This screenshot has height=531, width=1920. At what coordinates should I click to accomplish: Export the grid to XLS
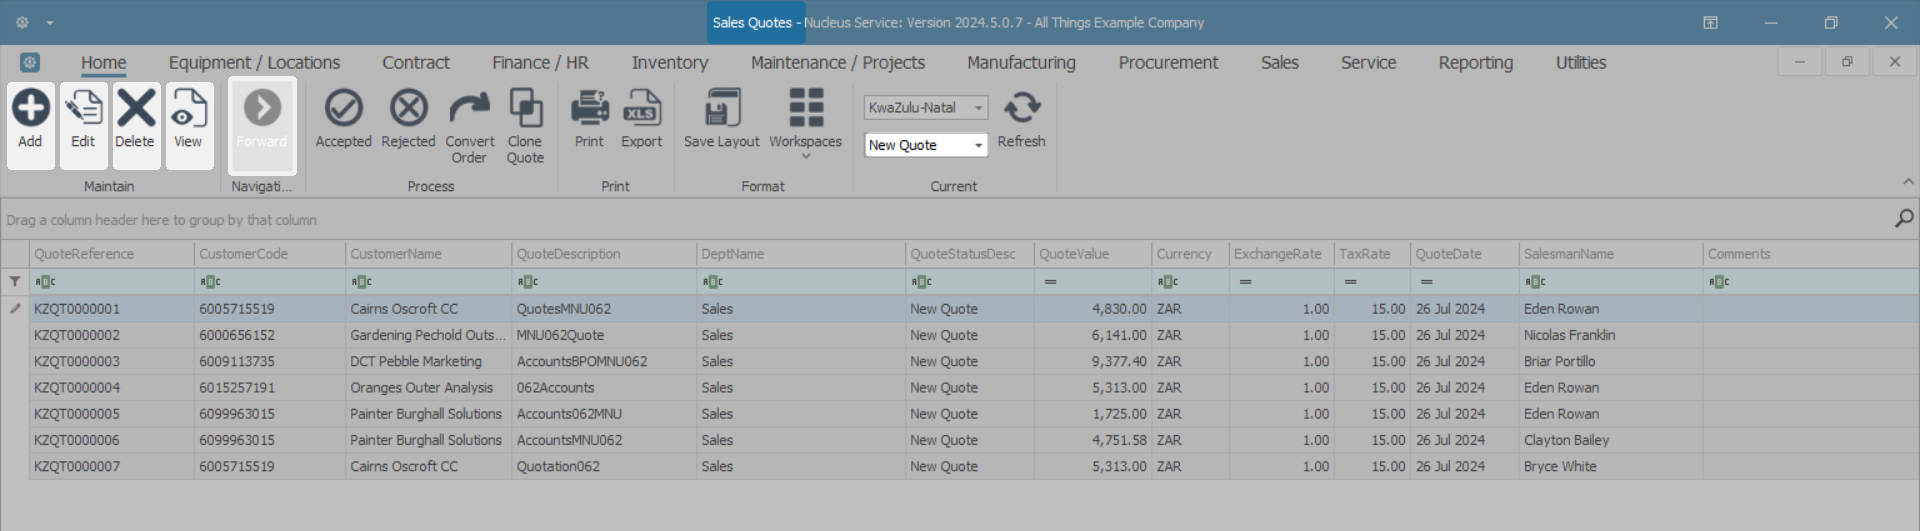point(641,109)
